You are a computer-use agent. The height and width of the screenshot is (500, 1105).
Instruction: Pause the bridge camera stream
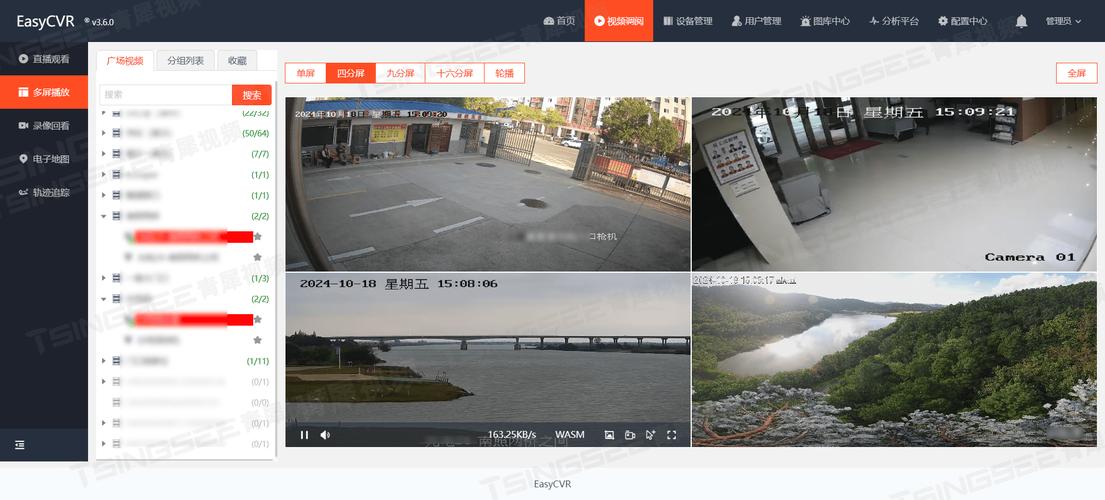[304, 435]
